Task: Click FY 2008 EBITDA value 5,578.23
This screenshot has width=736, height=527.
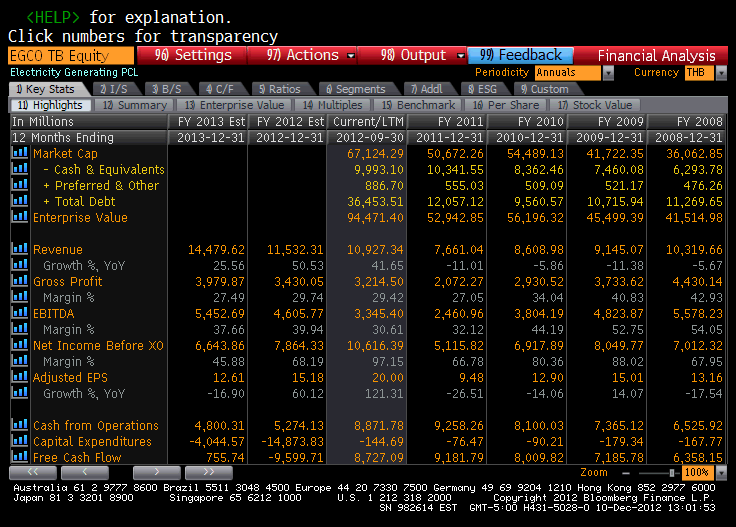Action: 698,313
